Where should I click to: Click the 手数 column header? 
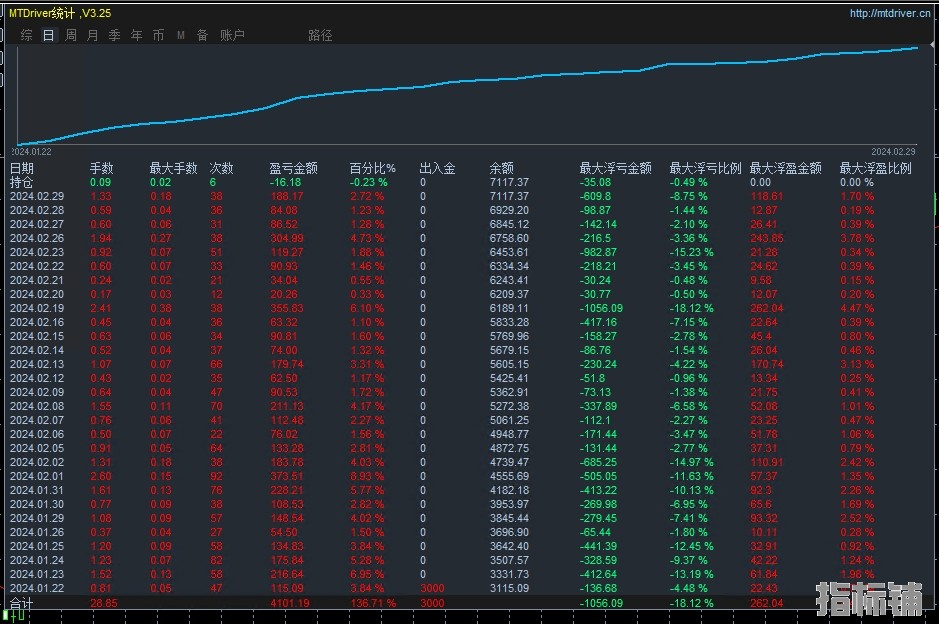(101, 168)
